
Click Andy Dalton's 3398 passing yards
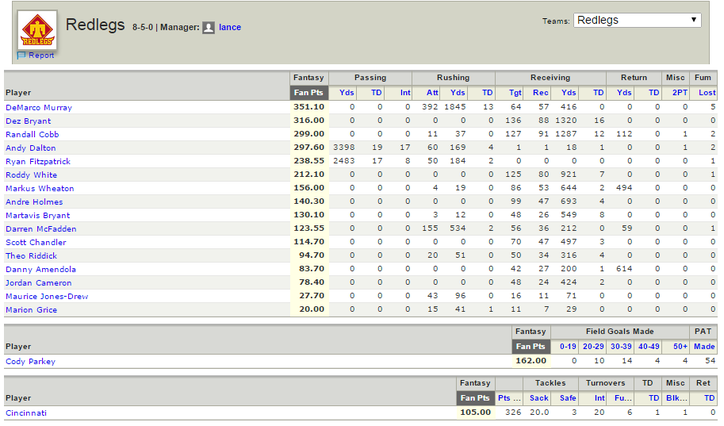[344, 148]
